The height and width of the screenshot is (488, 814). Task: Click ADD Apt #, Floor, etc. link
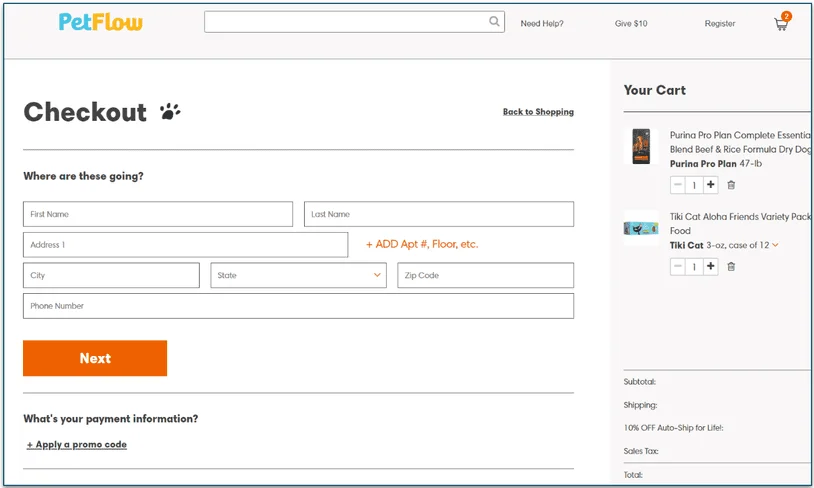(421, 244)
